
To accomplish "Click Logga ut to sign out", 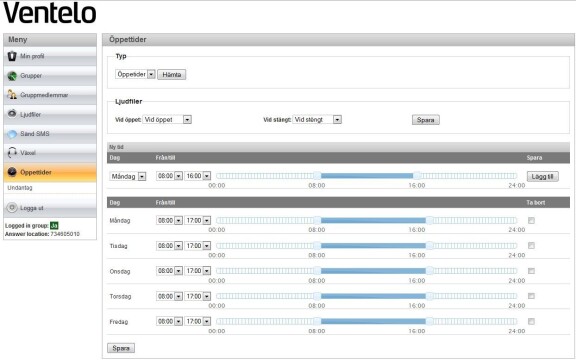I will (x=50, y=208).
